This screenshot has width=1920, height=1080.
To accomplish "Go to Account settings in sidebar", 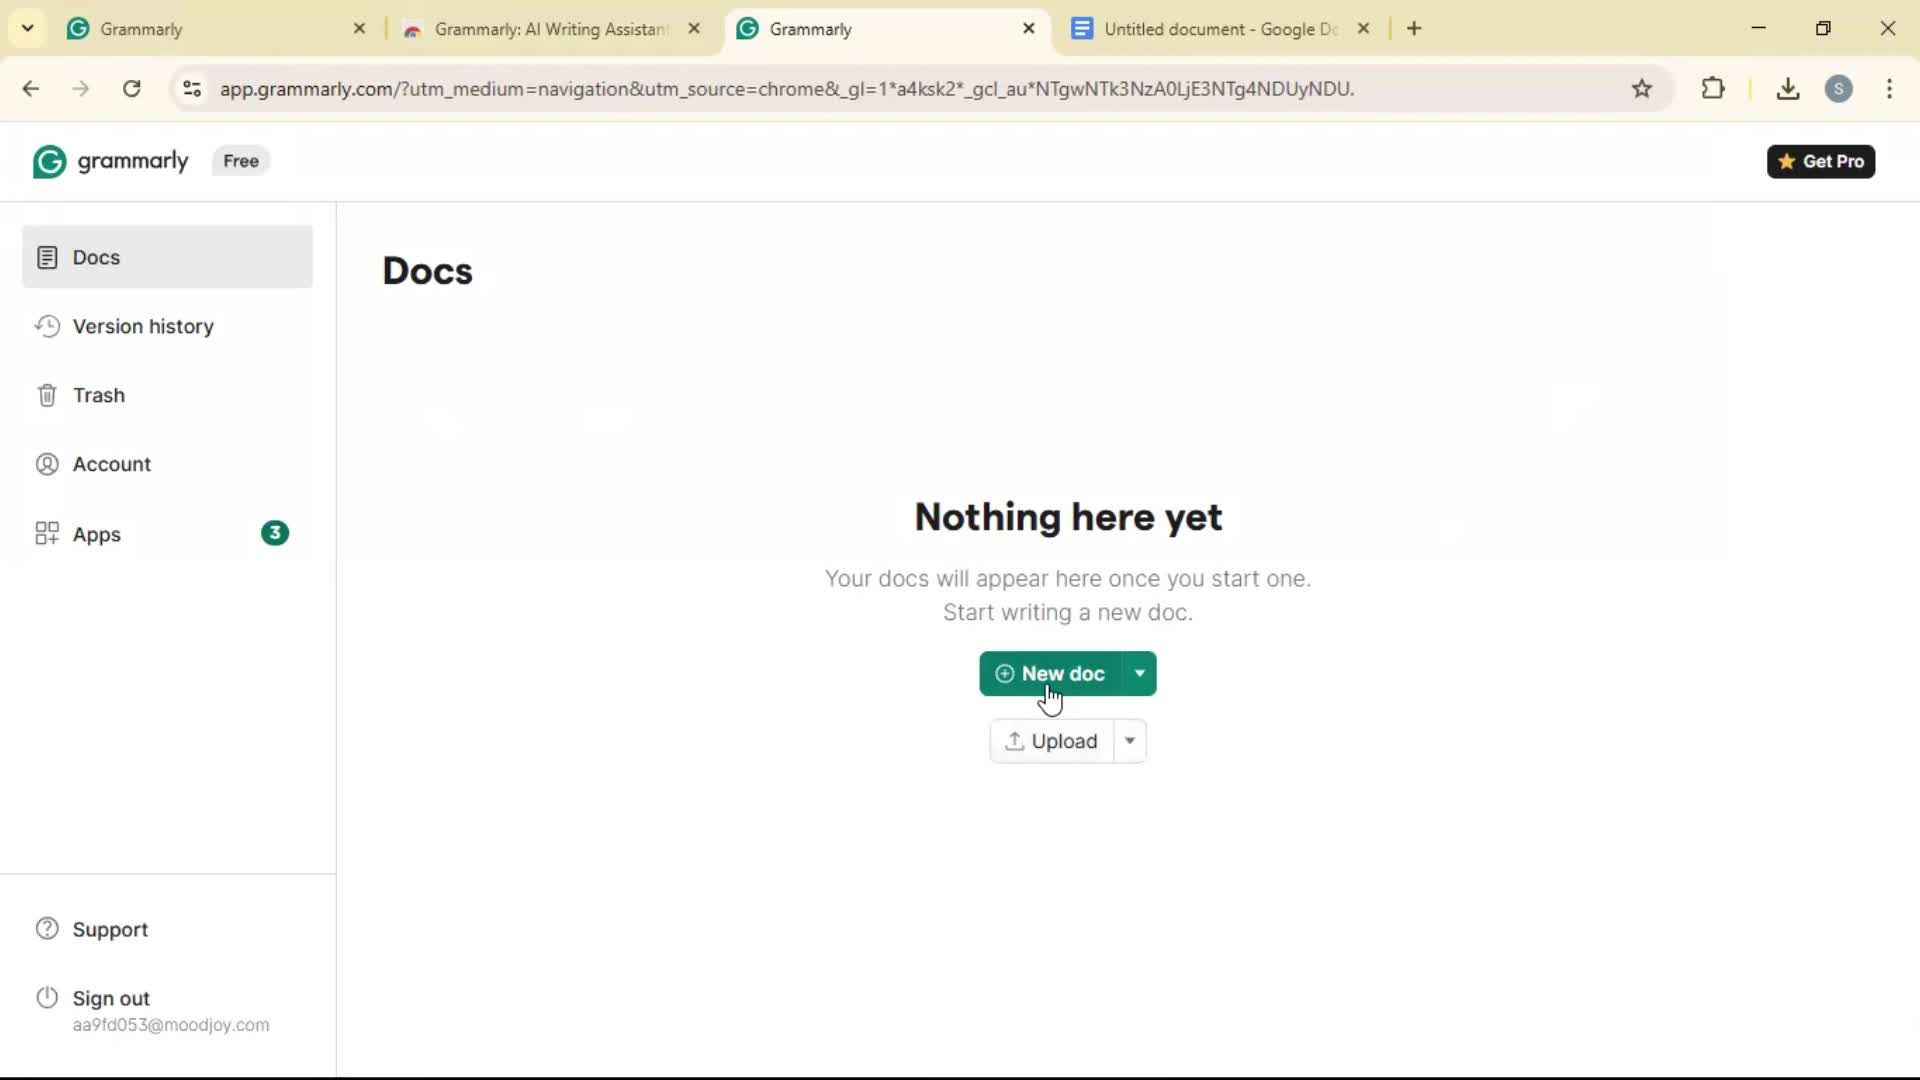I will pos(111,464).
